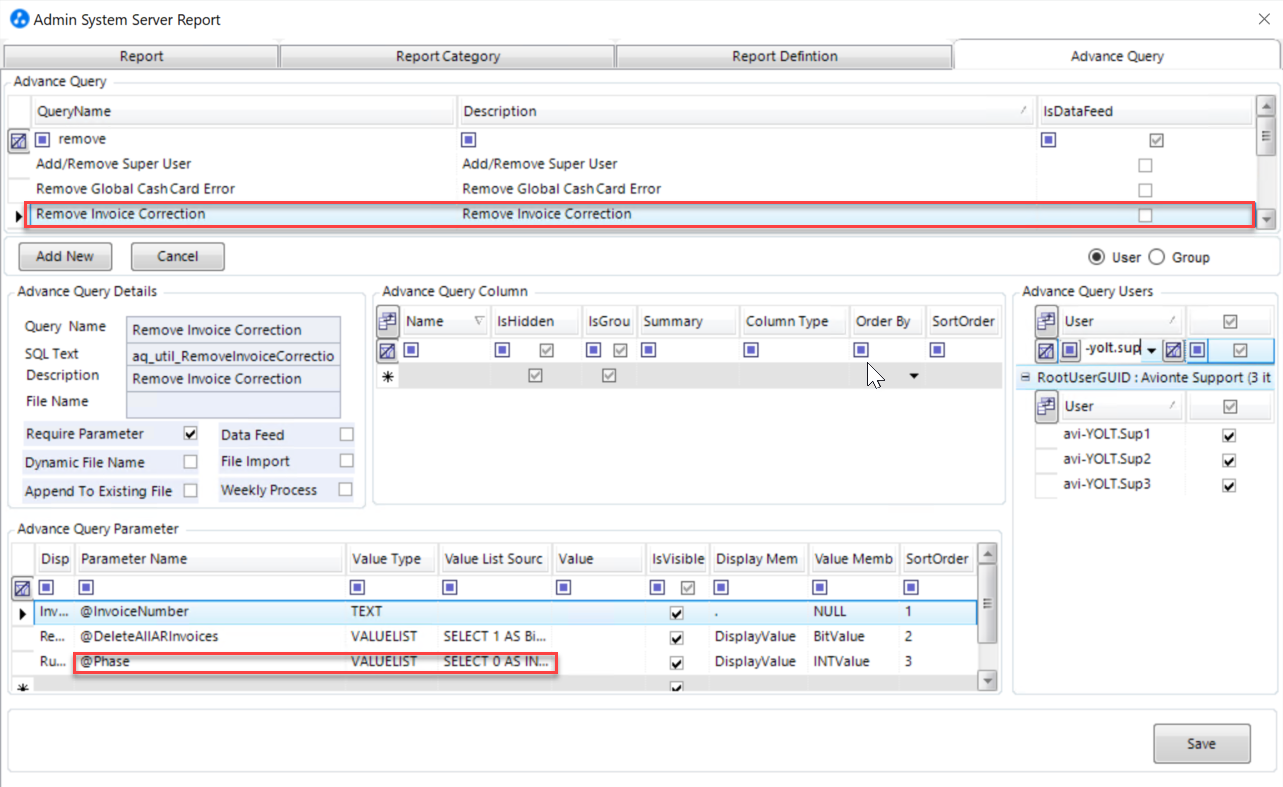Uncheck avi-YOLT.Sup2 user checkbox
The width and height of the screenshot is (1283, 787).
click(x=1229, y=461)
